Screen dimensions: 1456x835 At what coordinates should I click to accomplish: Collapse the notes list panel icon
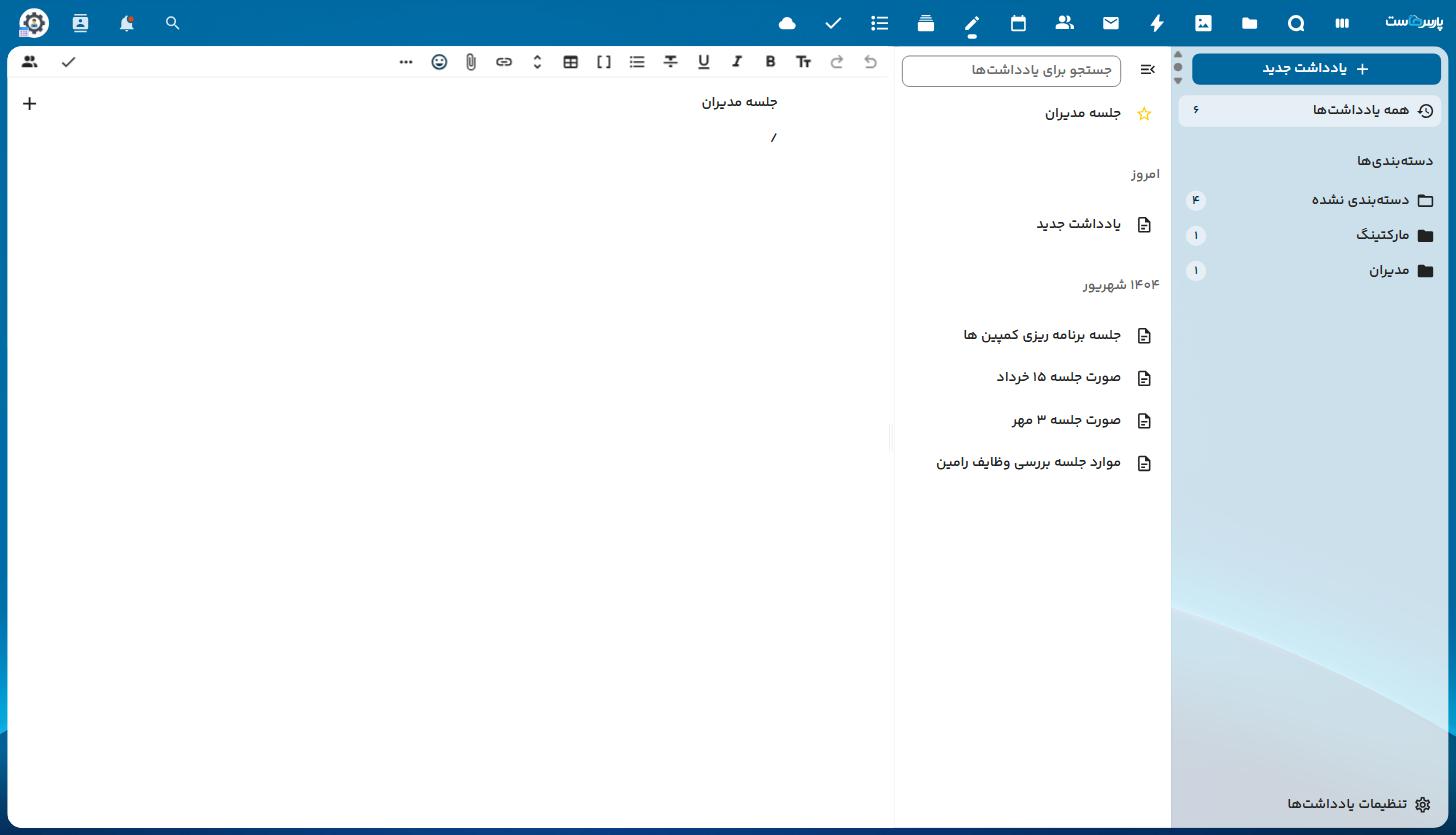pos(1147,70)
